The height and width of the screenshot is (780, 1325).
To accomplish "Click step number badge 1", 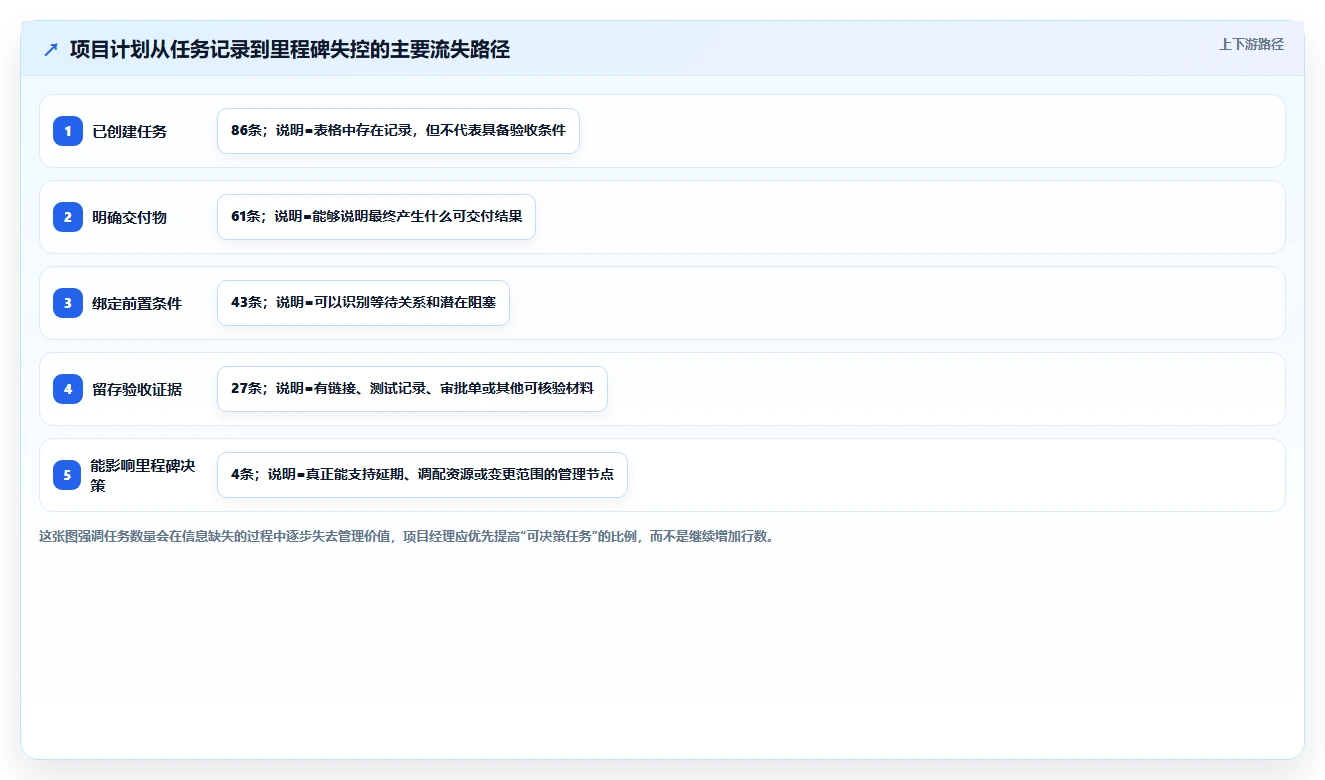I will click(x=68, y=131).
